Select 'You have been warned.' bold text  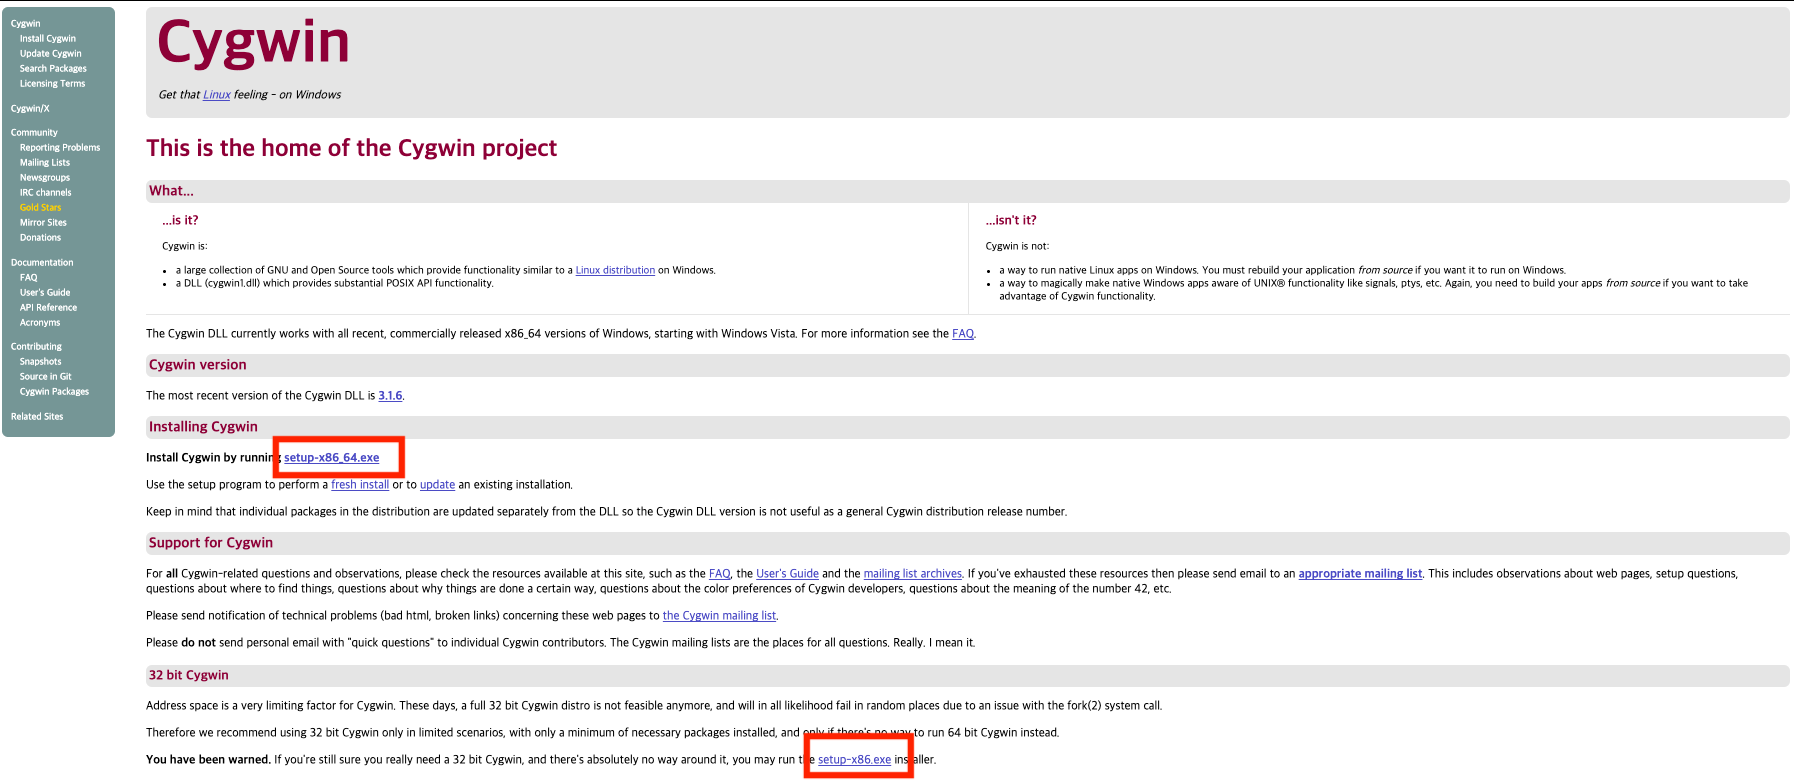(208, 759)
